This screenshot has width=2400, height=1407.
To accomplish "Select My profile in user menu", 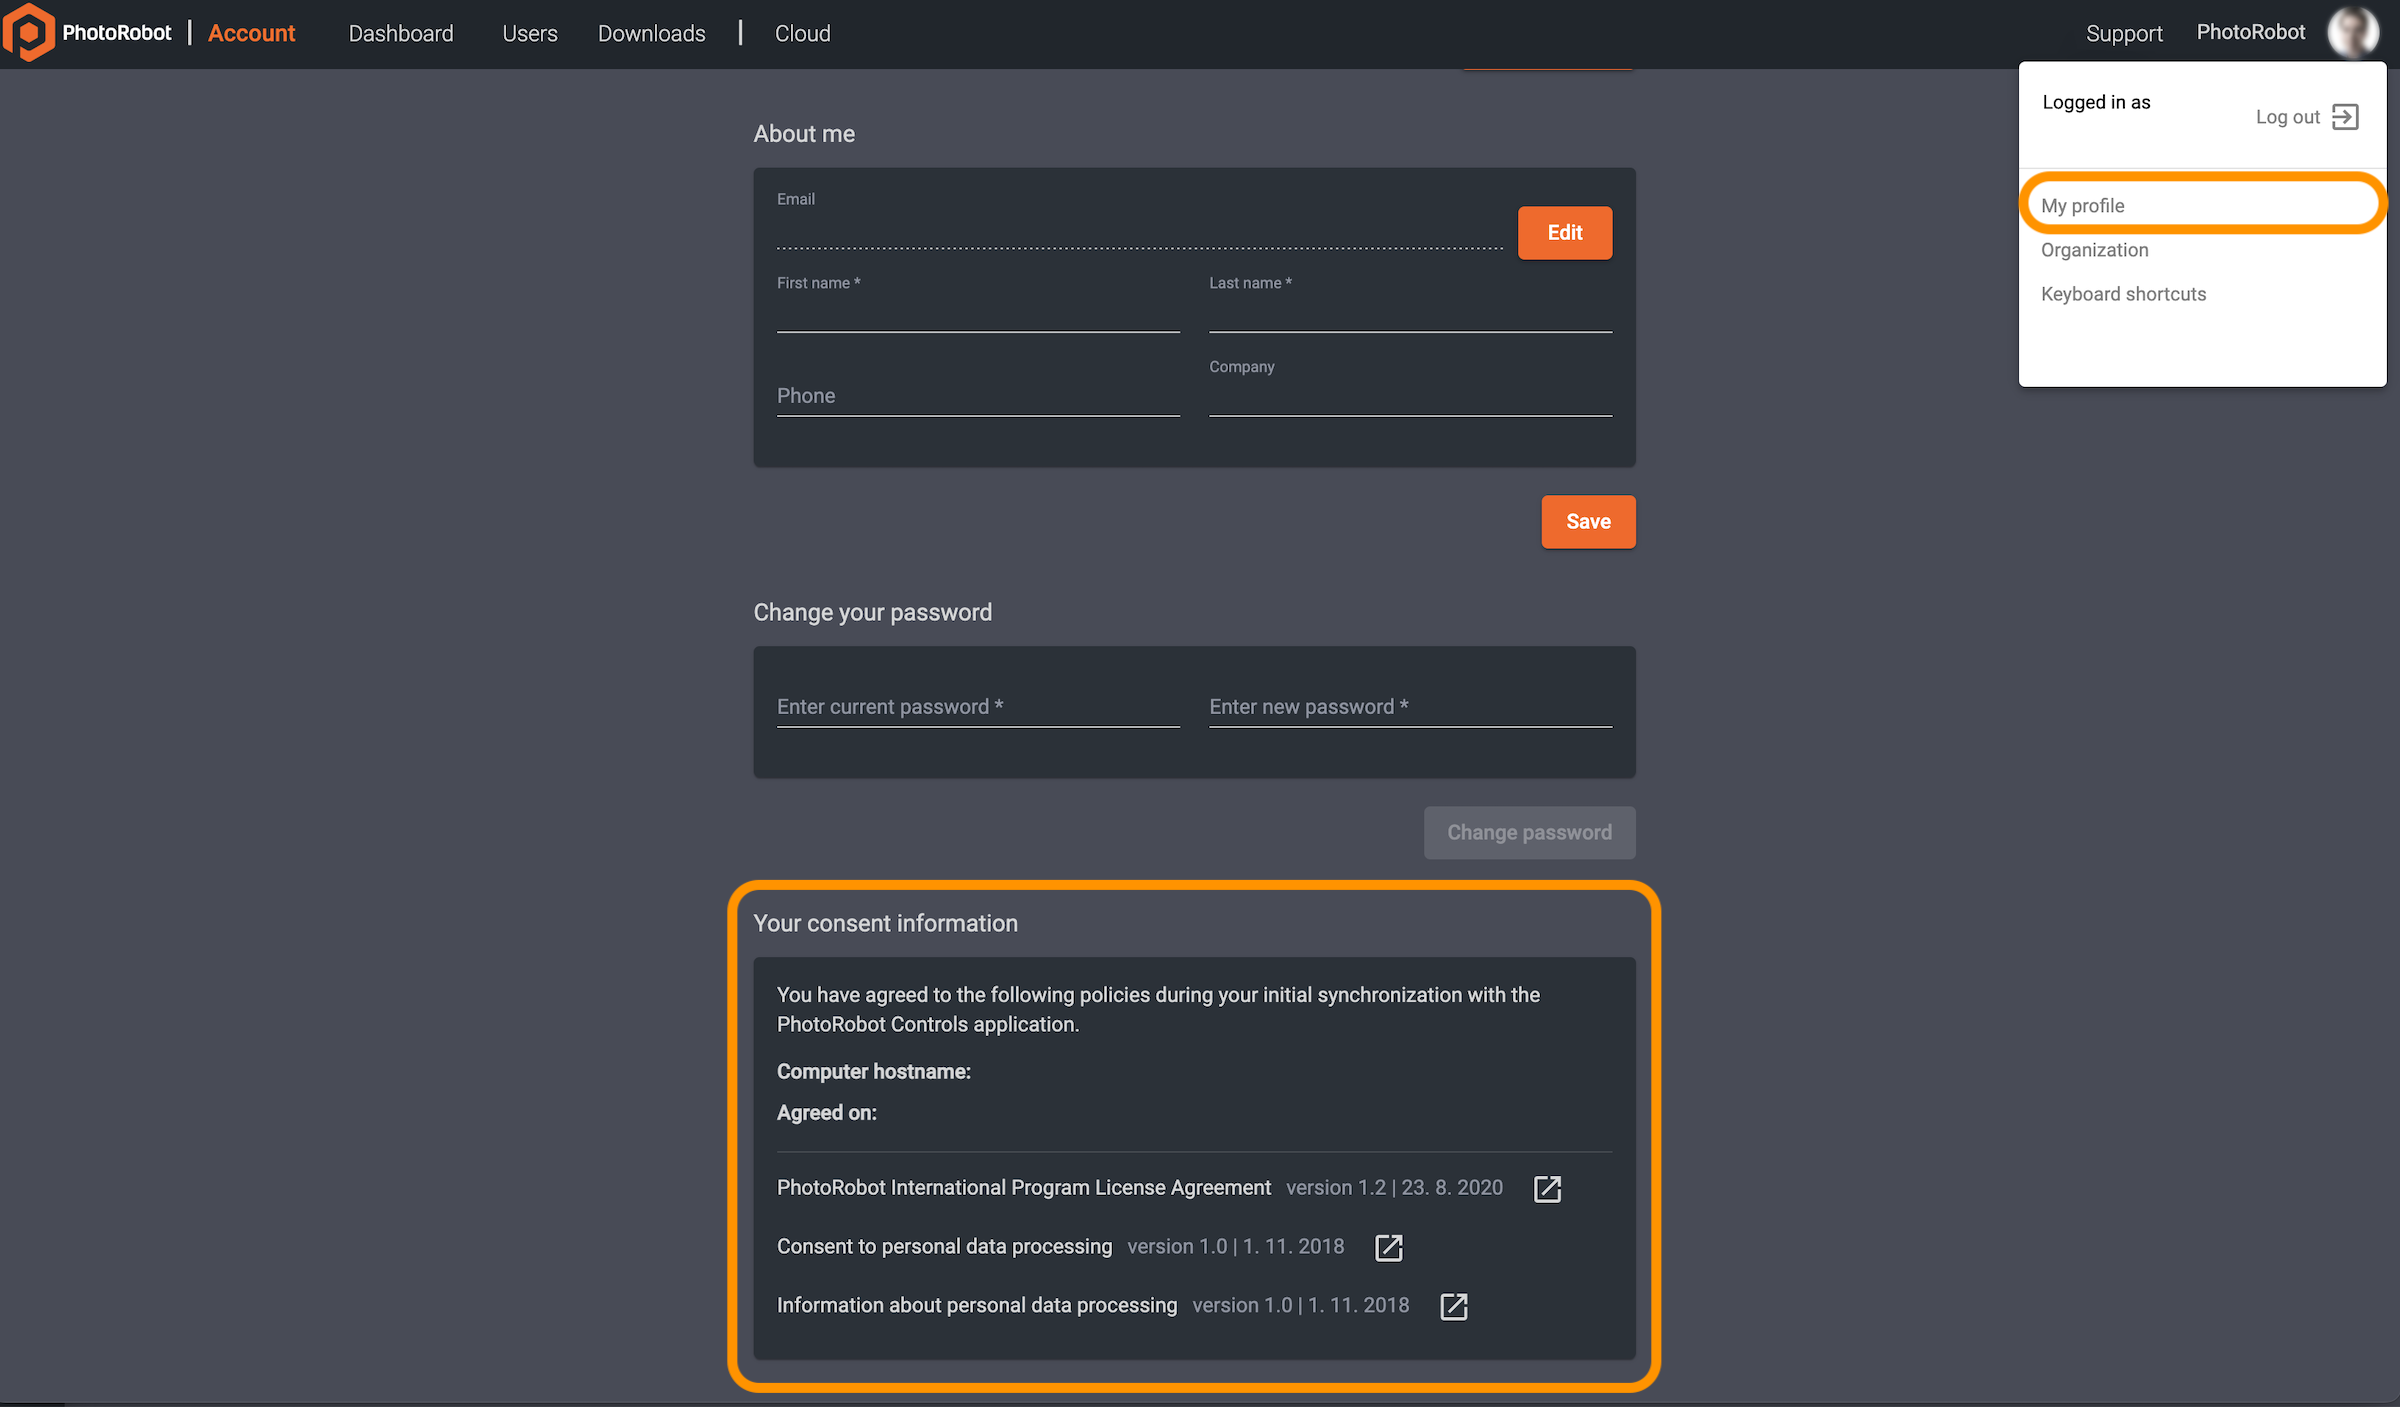I will 2083,206.
